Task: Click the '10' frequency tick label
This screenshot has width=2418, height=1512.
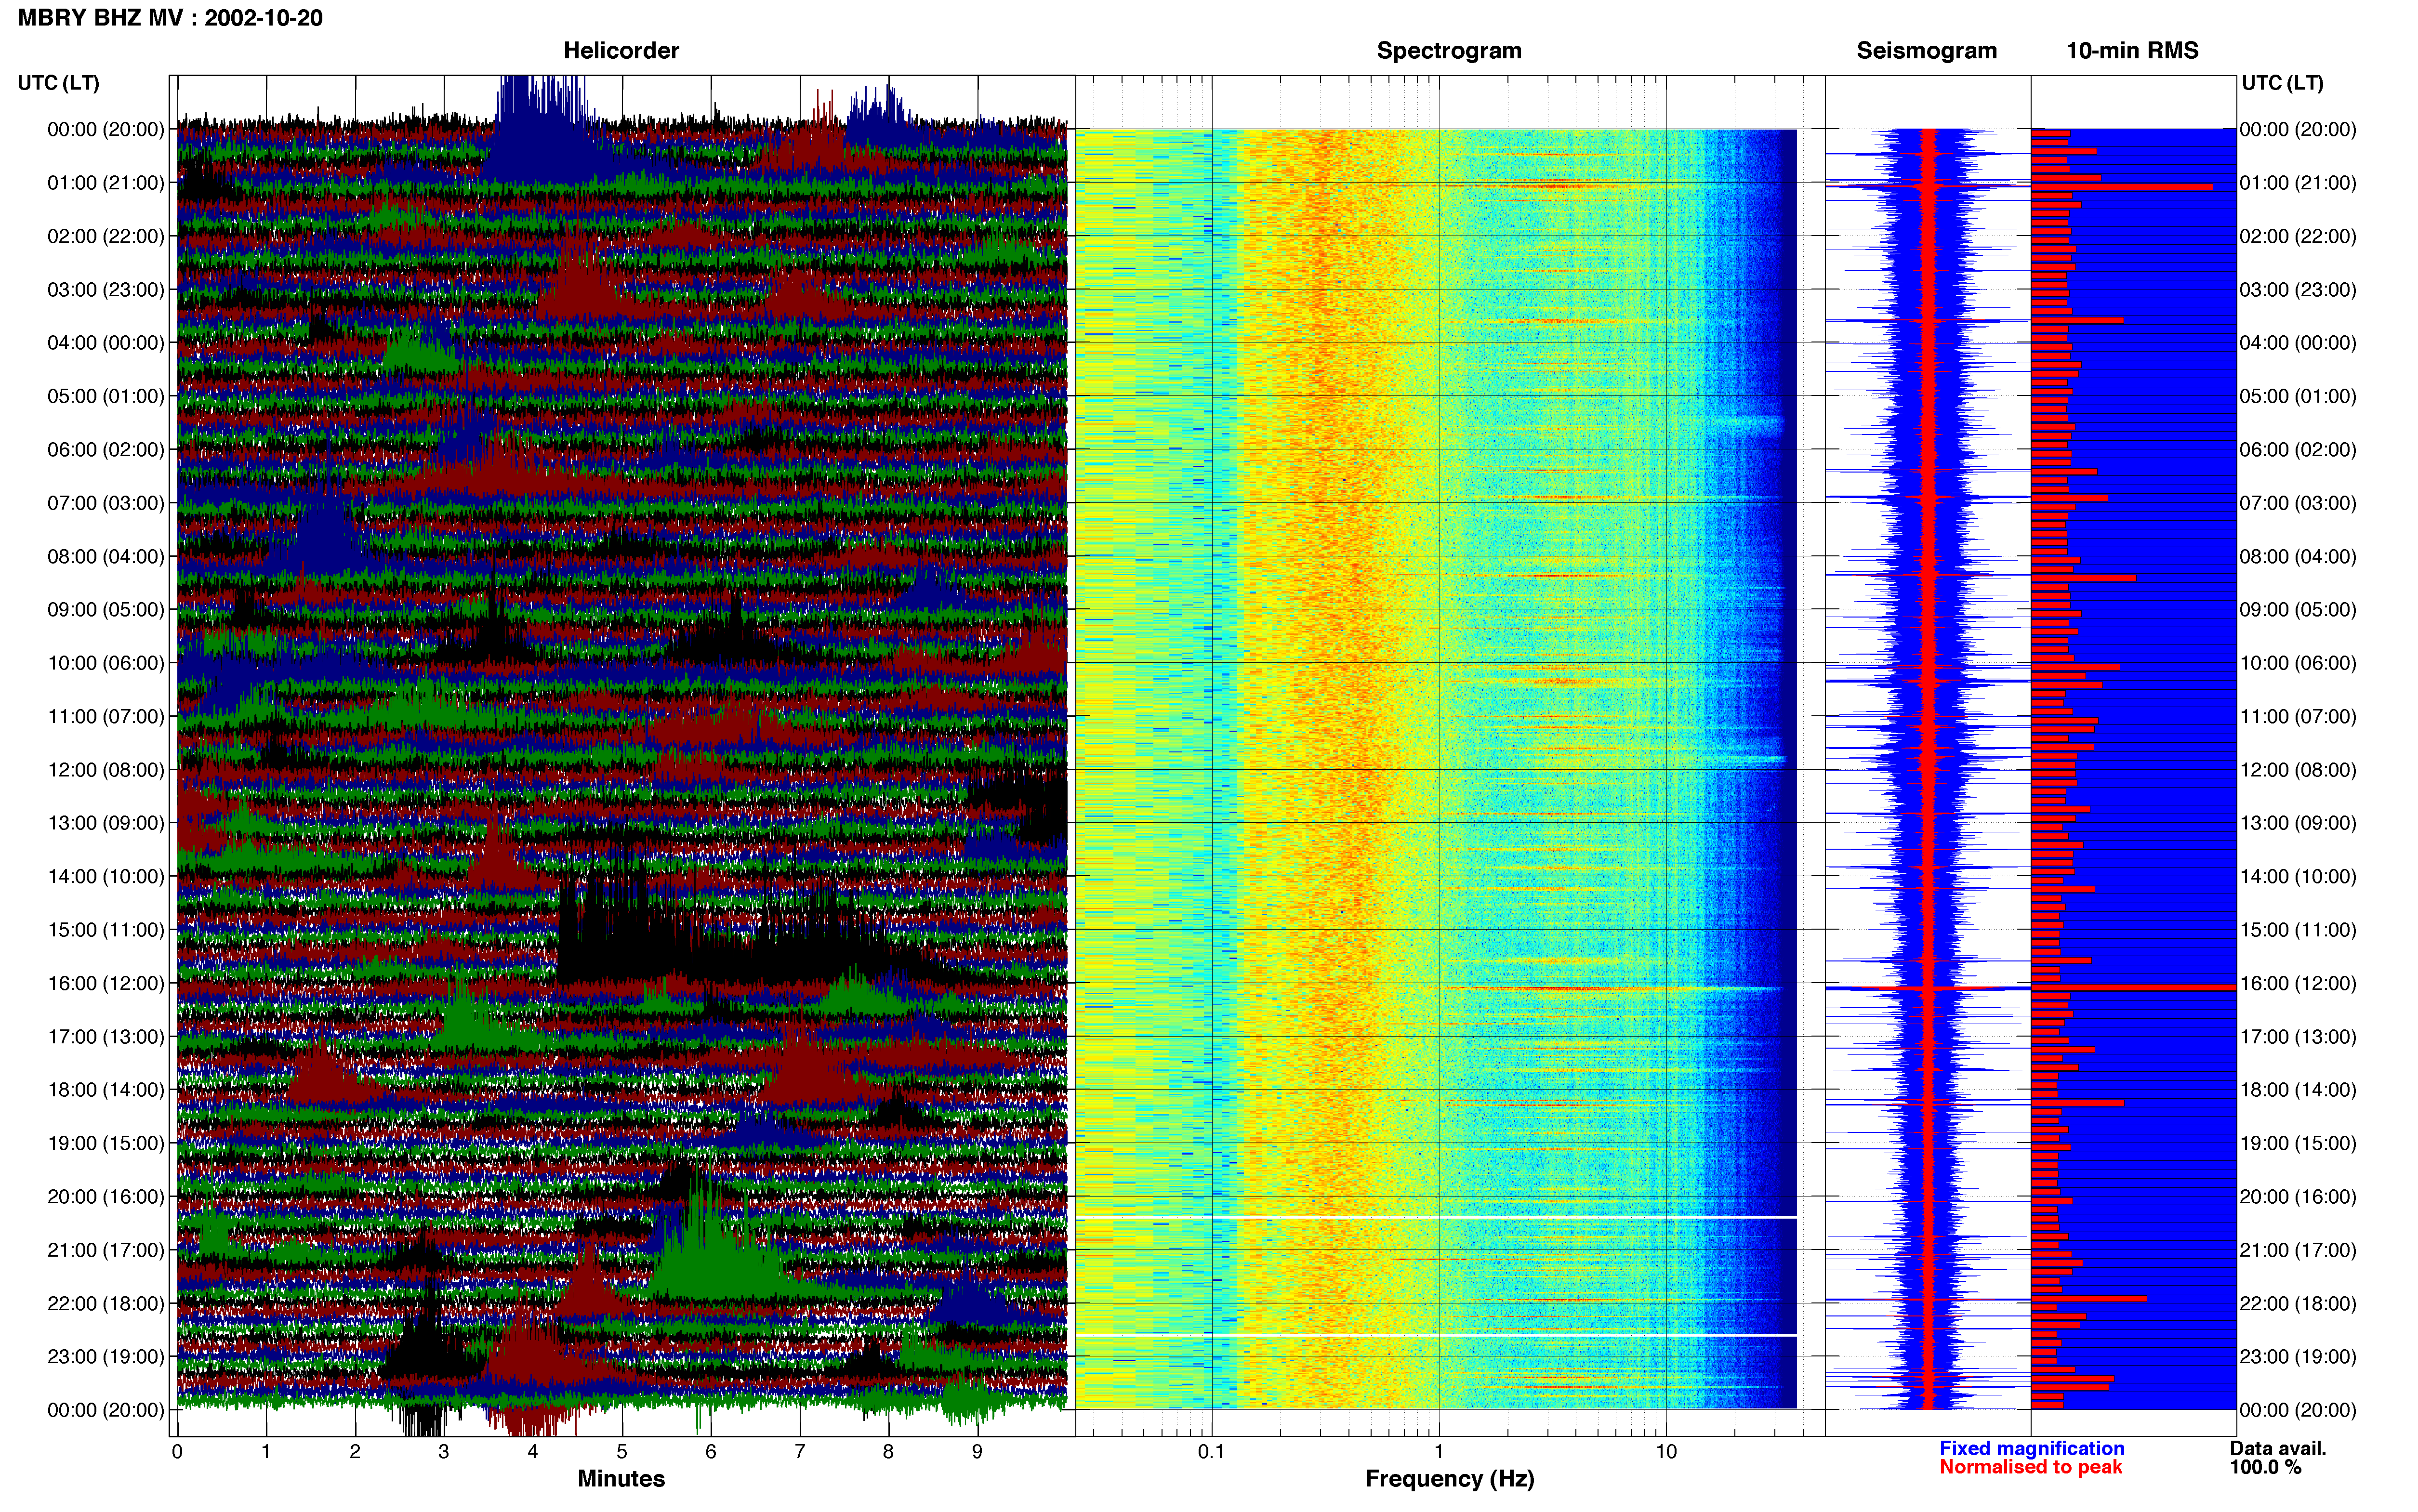Action: (1666, 1452)
